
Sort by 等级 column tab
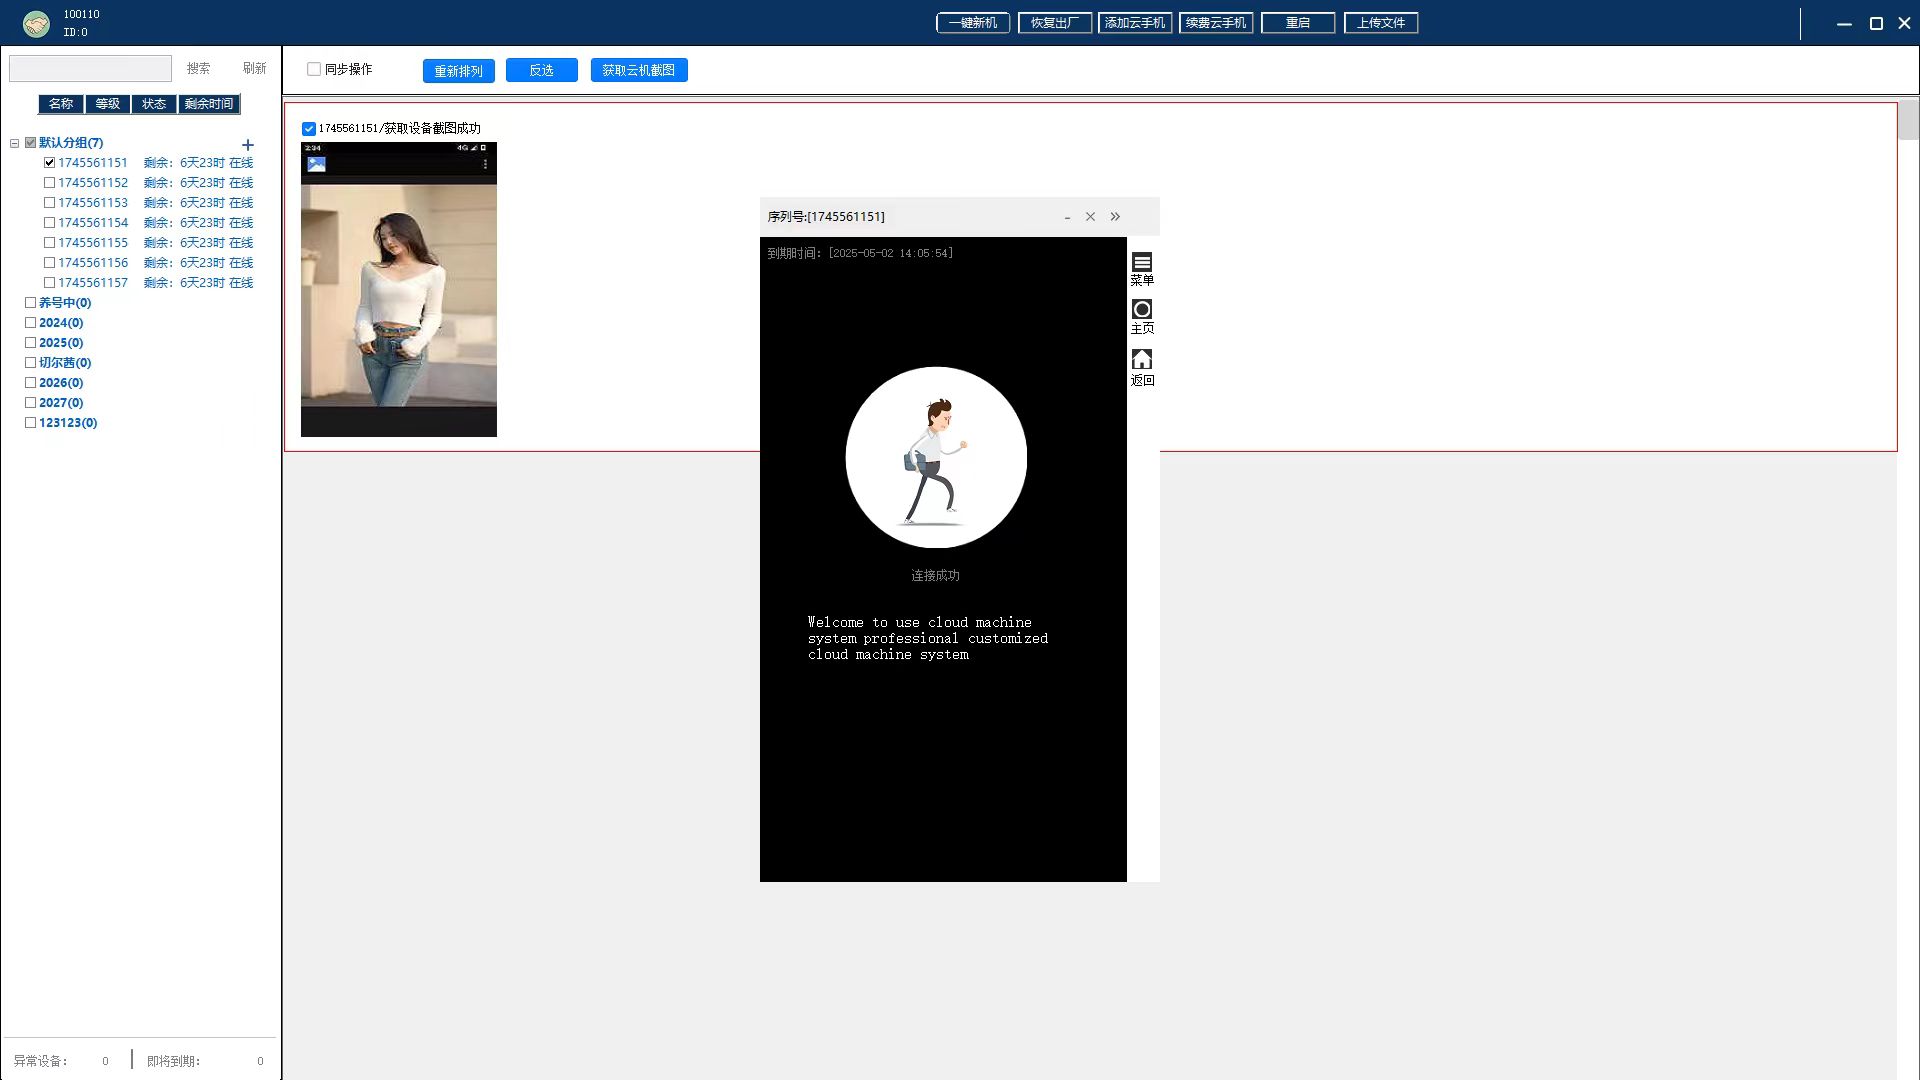[x=107, y=104]
